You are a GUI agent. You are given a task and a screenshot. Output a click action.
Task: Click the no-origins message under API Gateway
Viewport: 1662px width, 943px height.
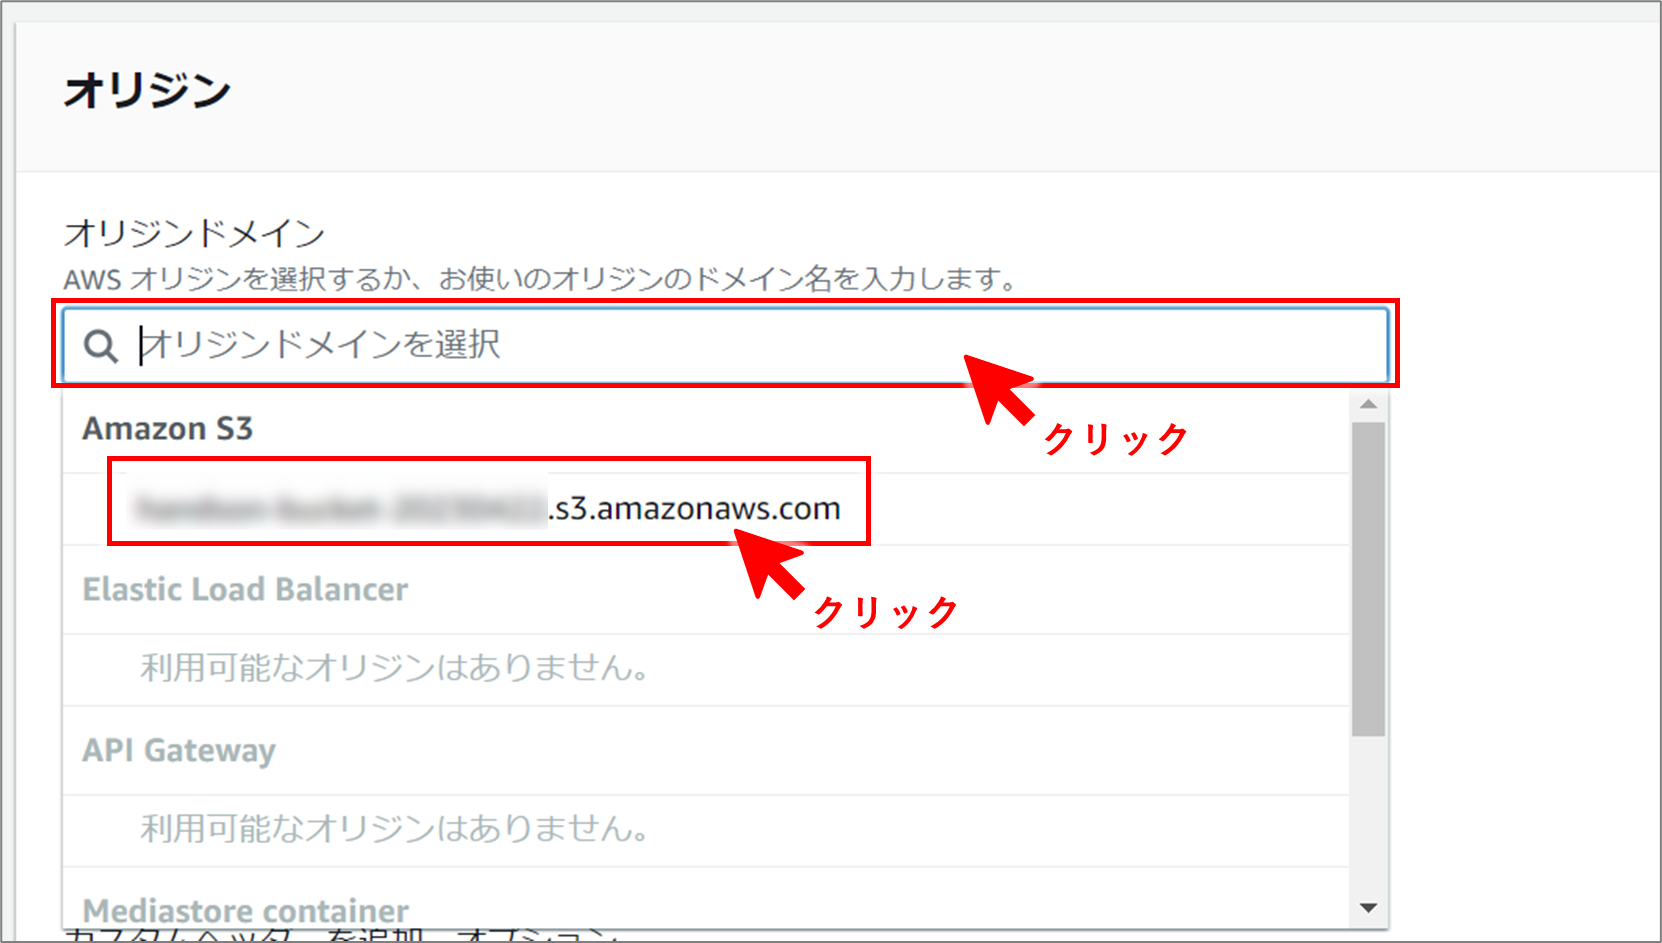(x=394, y=829)
